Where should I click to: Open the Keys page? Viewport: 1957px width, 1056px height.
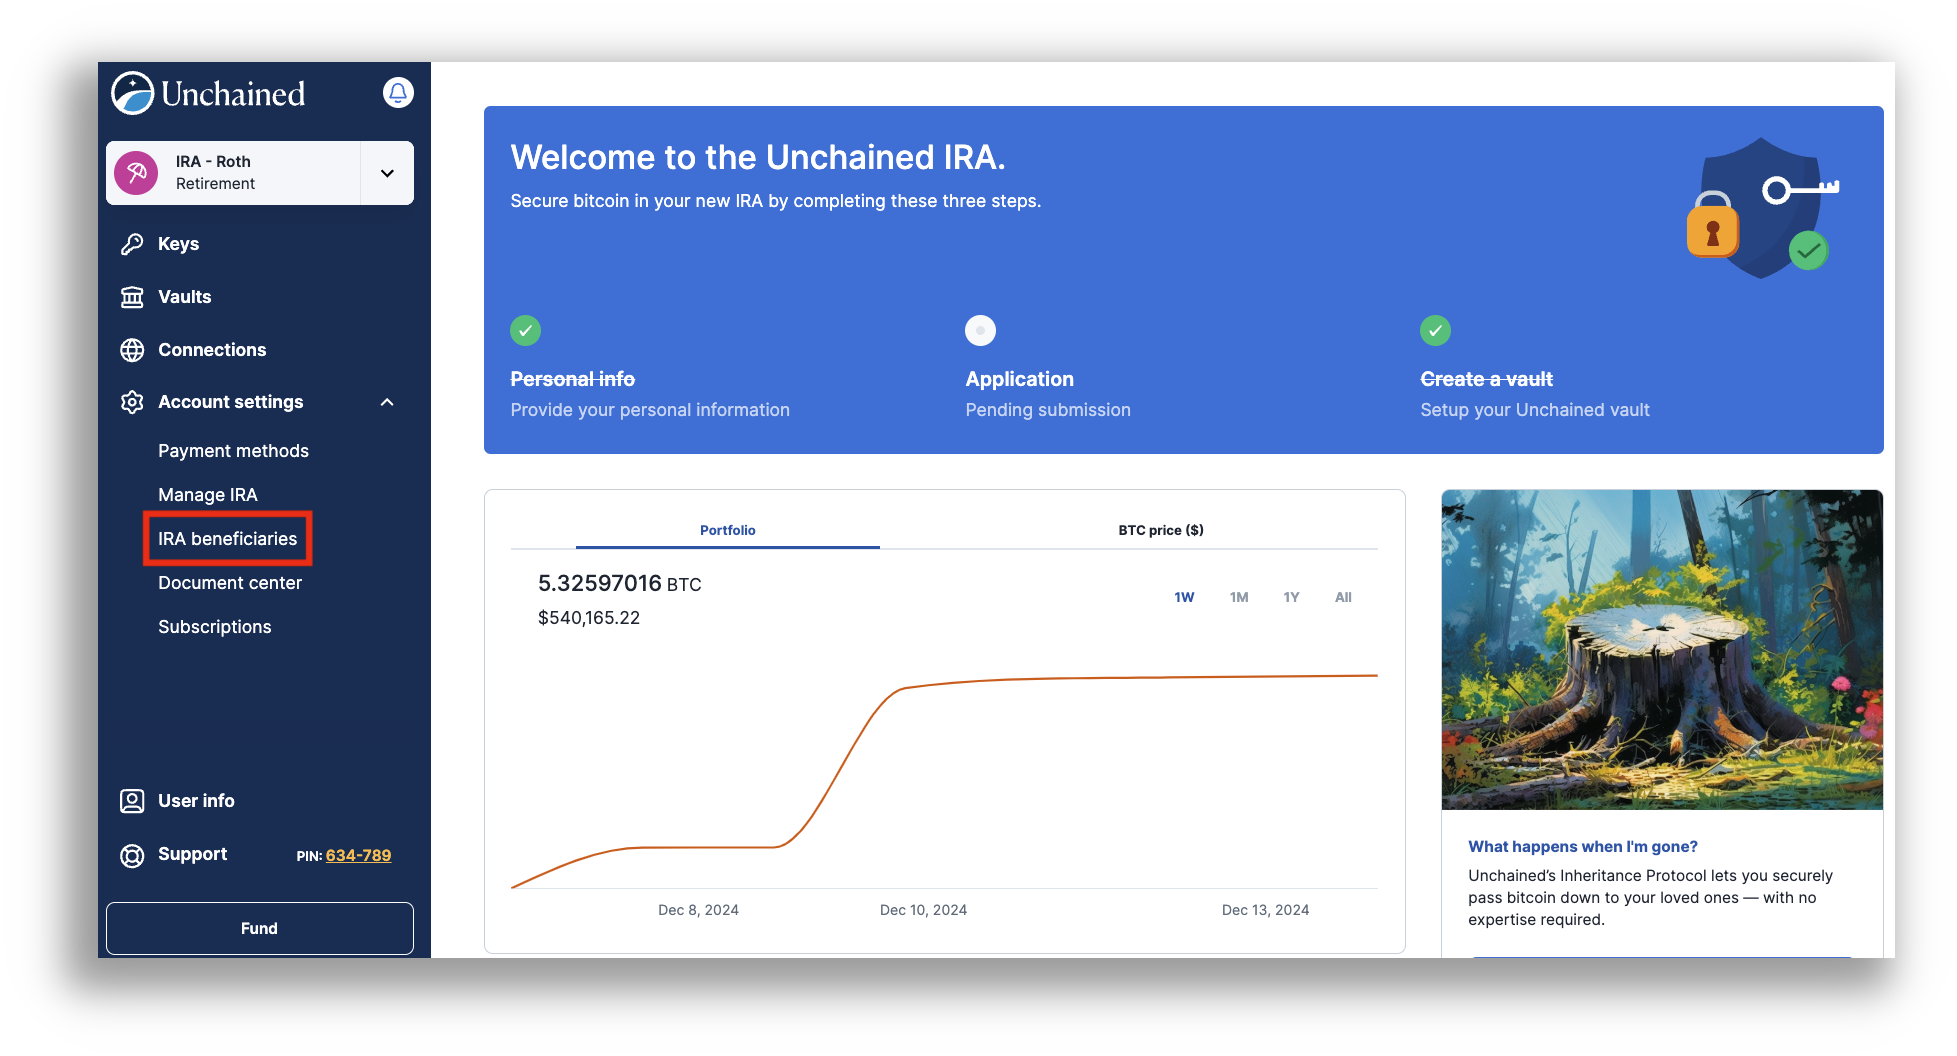pyautogui.click(x=179, y=244)
